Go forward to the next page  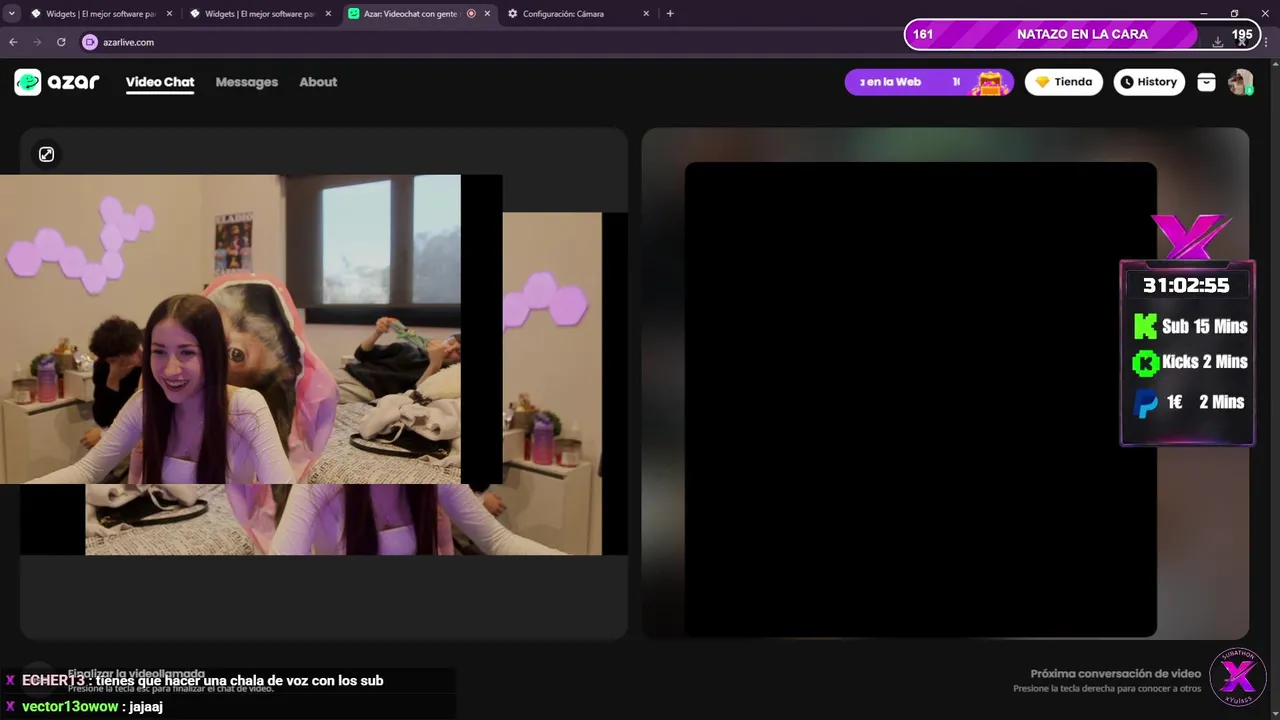pyautogui.click(x=37, y=42)
